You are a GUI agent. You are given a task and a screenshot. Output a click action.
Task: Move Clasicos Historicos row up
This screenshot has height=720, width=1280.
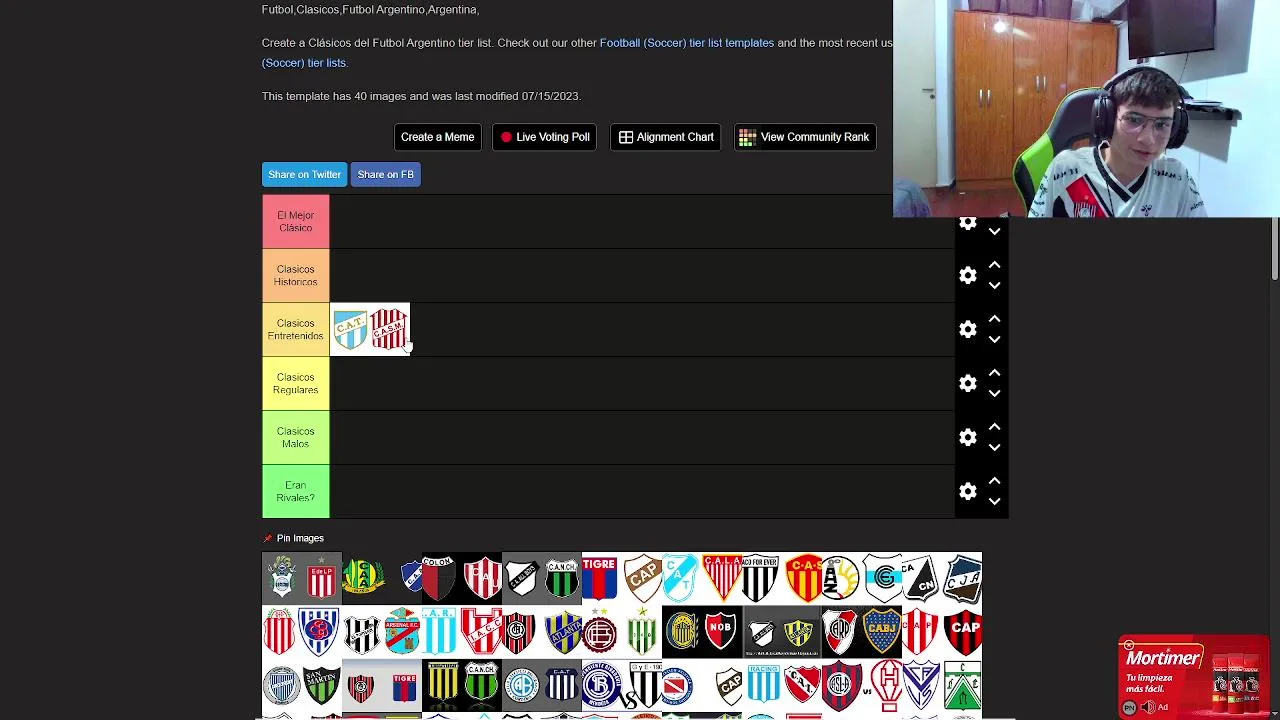[x=994, y=265]
